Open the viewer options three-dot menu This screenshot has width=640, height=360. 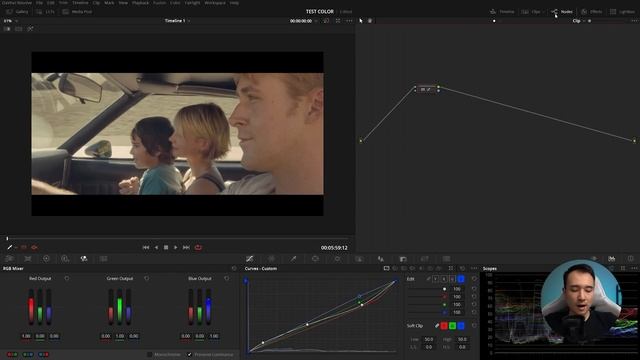point(349,21)
